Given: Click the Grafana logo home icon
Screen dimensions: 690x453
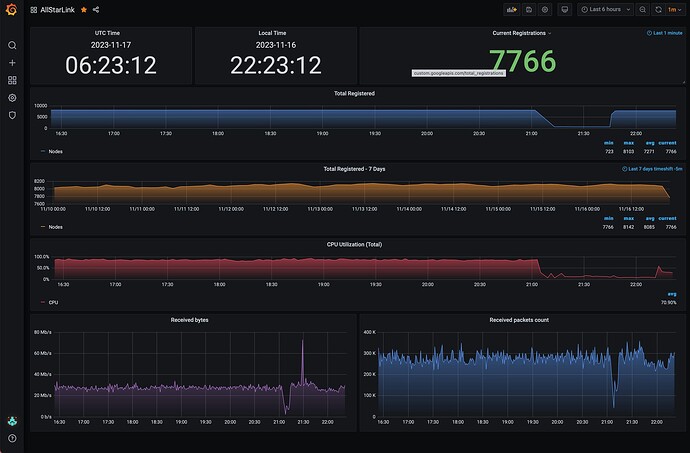Looking at the screenshot, I should (x=11, y=9).
